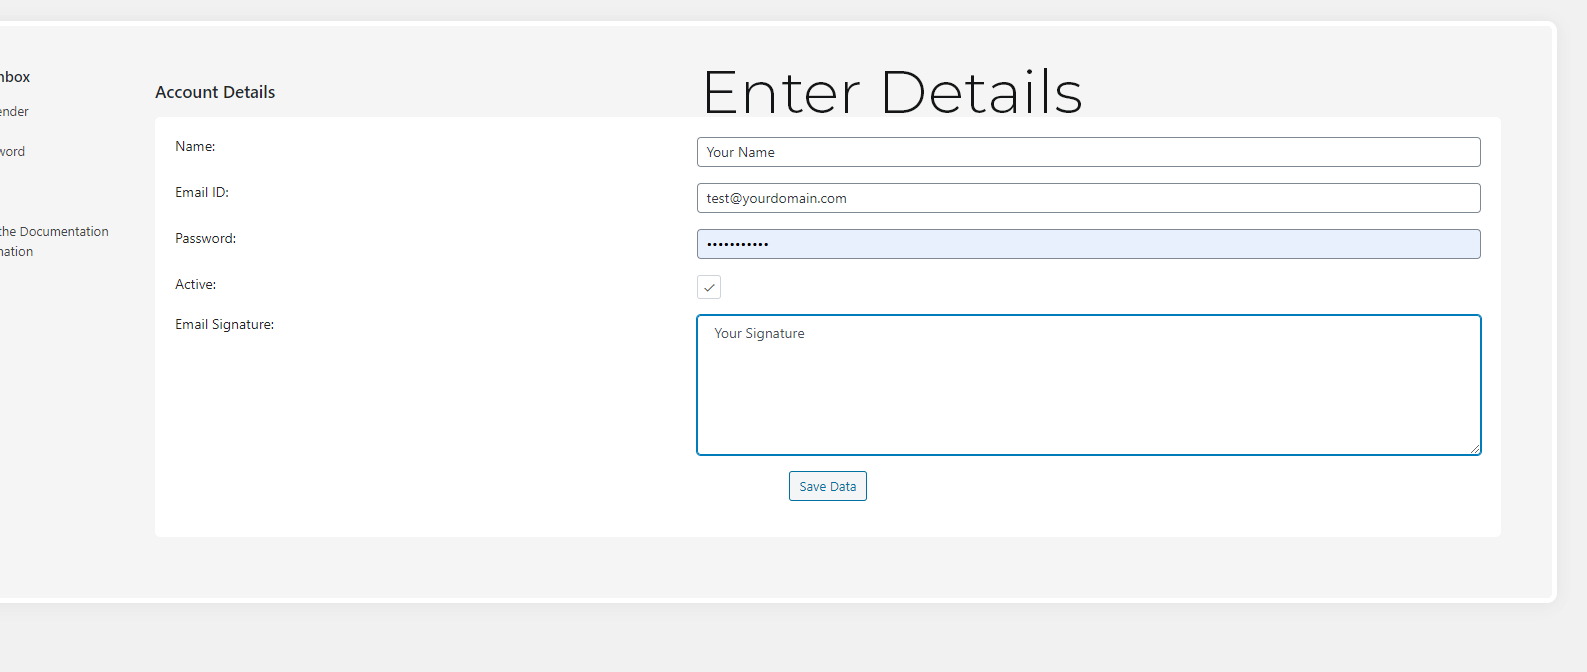Click the Active label

[195, 284]
